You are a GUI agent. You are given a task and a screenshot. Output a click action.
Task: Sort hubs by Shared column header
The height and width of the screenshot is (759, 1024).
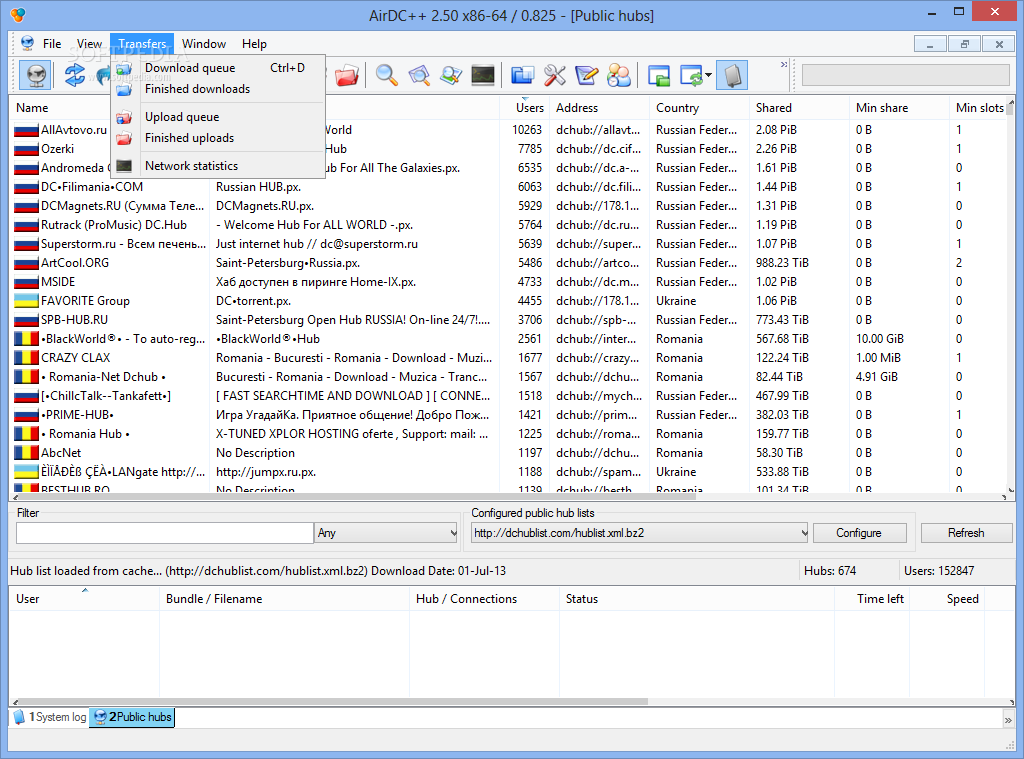click(x=800, y=108)
